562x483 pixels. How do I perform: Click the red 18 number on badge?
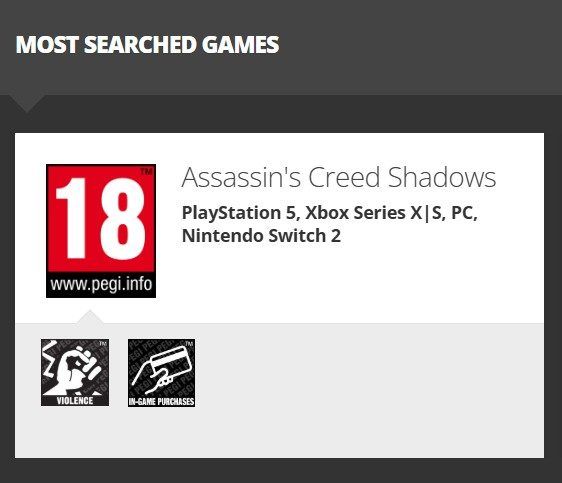click(x=101, y=219)
